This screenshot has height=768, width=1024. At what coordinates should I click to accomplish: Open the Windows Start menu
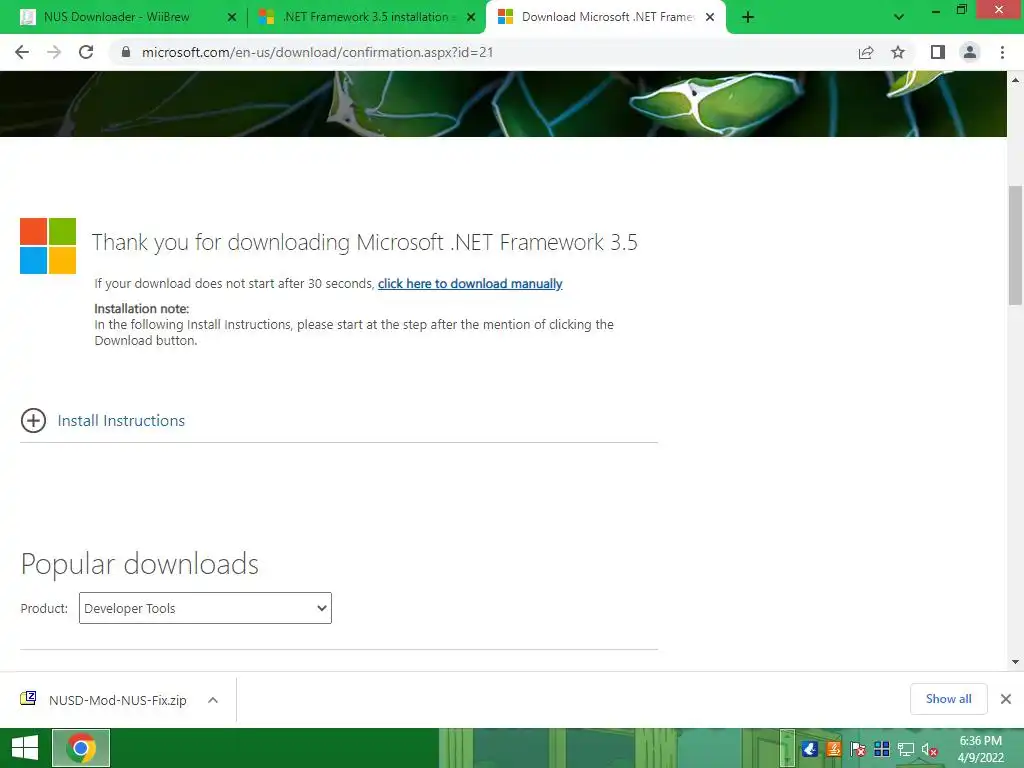[x=25, y=748]
